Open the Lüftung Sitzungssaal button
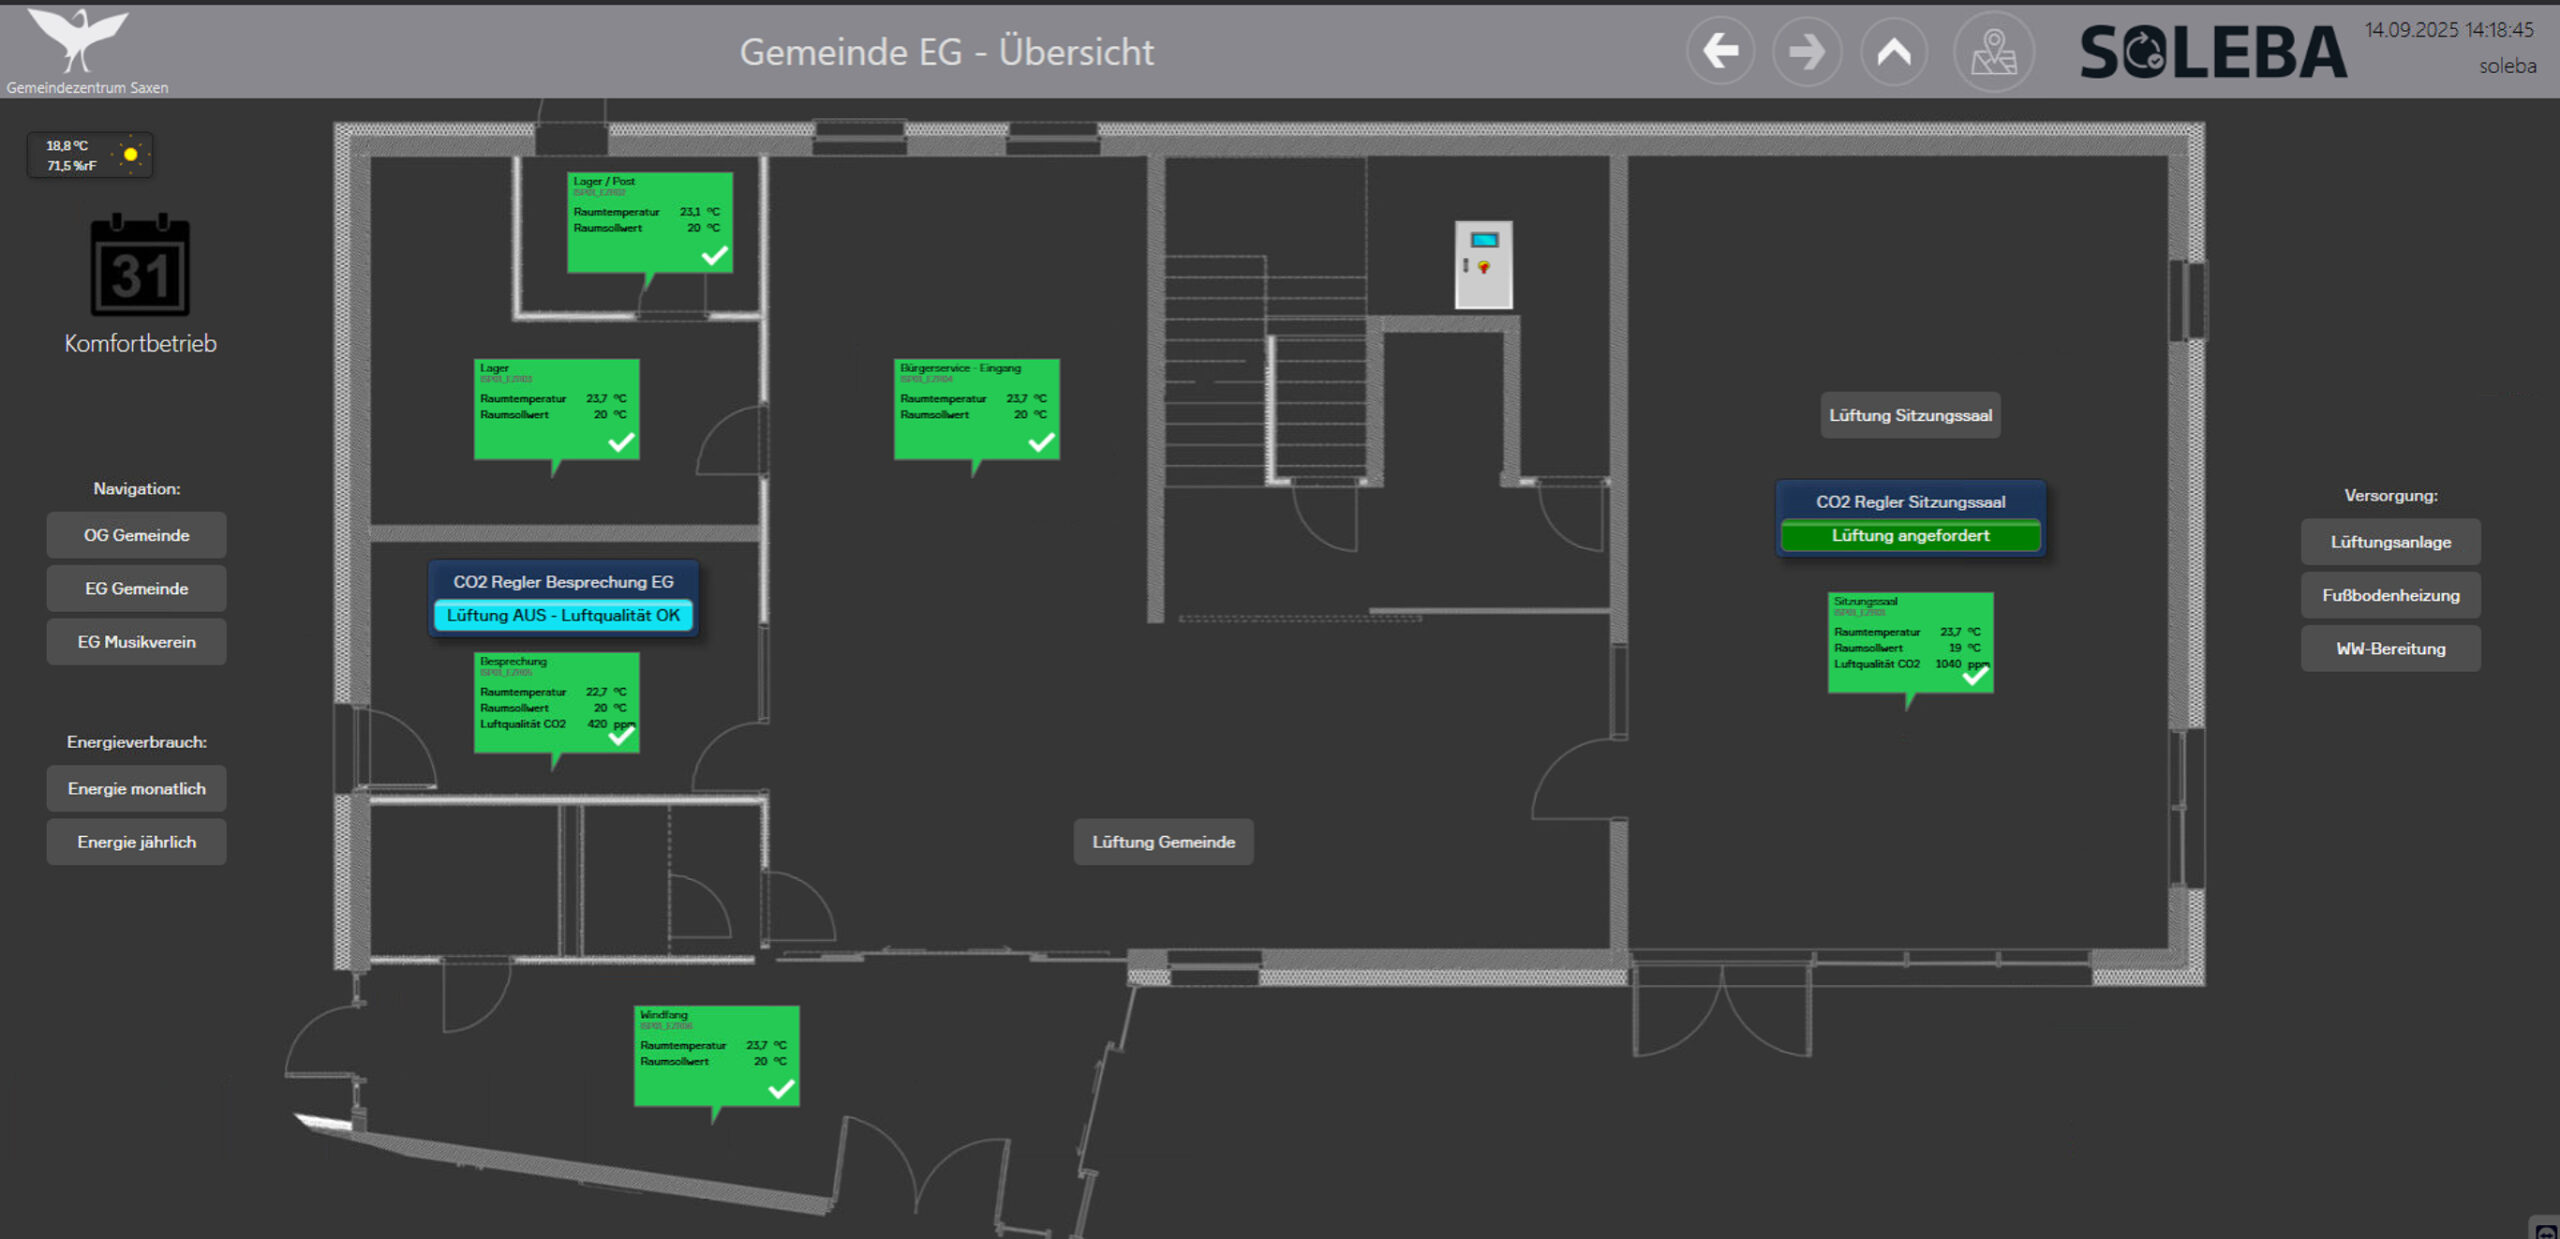2560x1239 pixels. pos(1910,416)
